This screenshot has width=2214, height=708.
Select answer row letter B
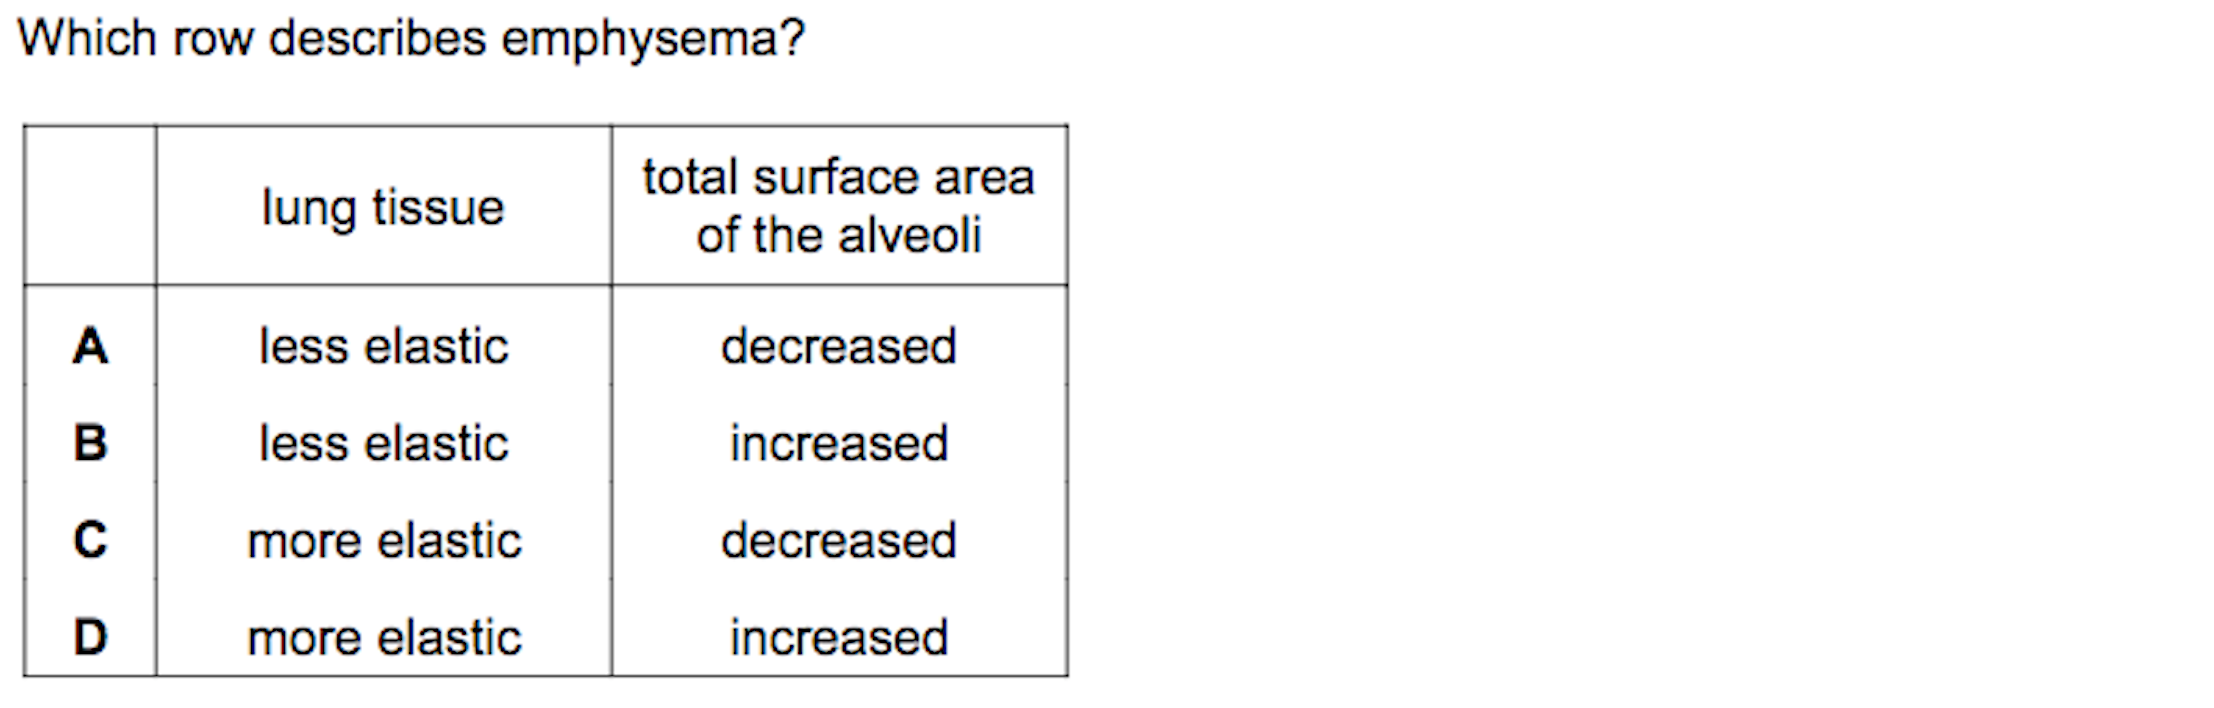click(90, 443)
